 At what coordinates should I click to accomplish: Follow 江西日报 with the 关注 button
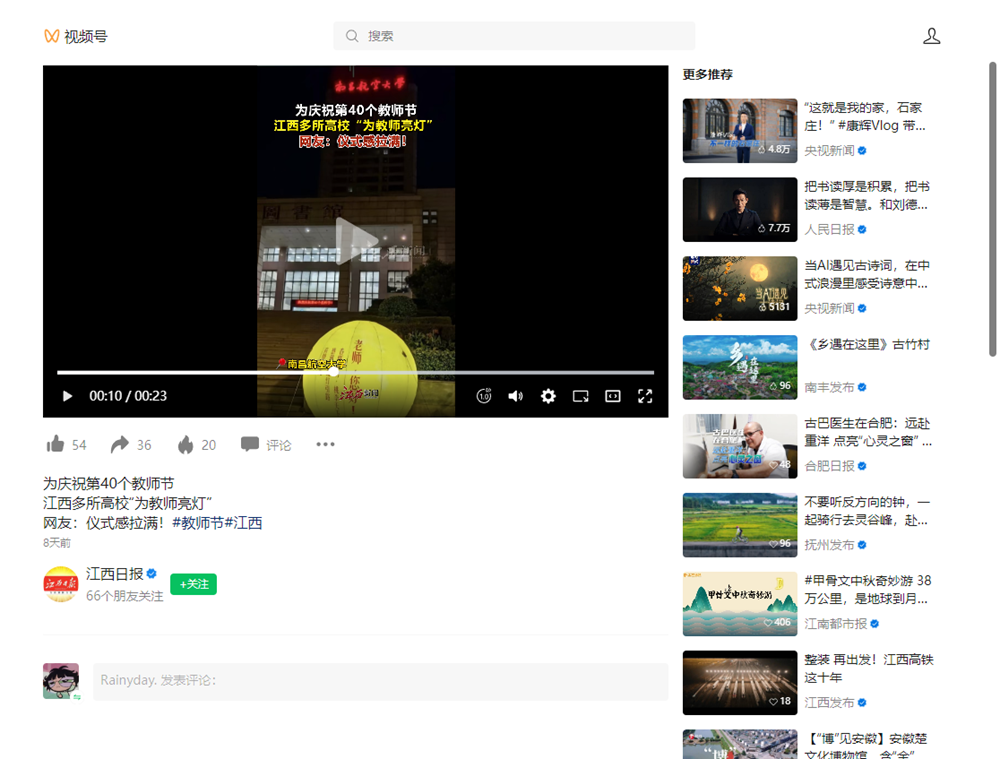click(x=193, y=584)
